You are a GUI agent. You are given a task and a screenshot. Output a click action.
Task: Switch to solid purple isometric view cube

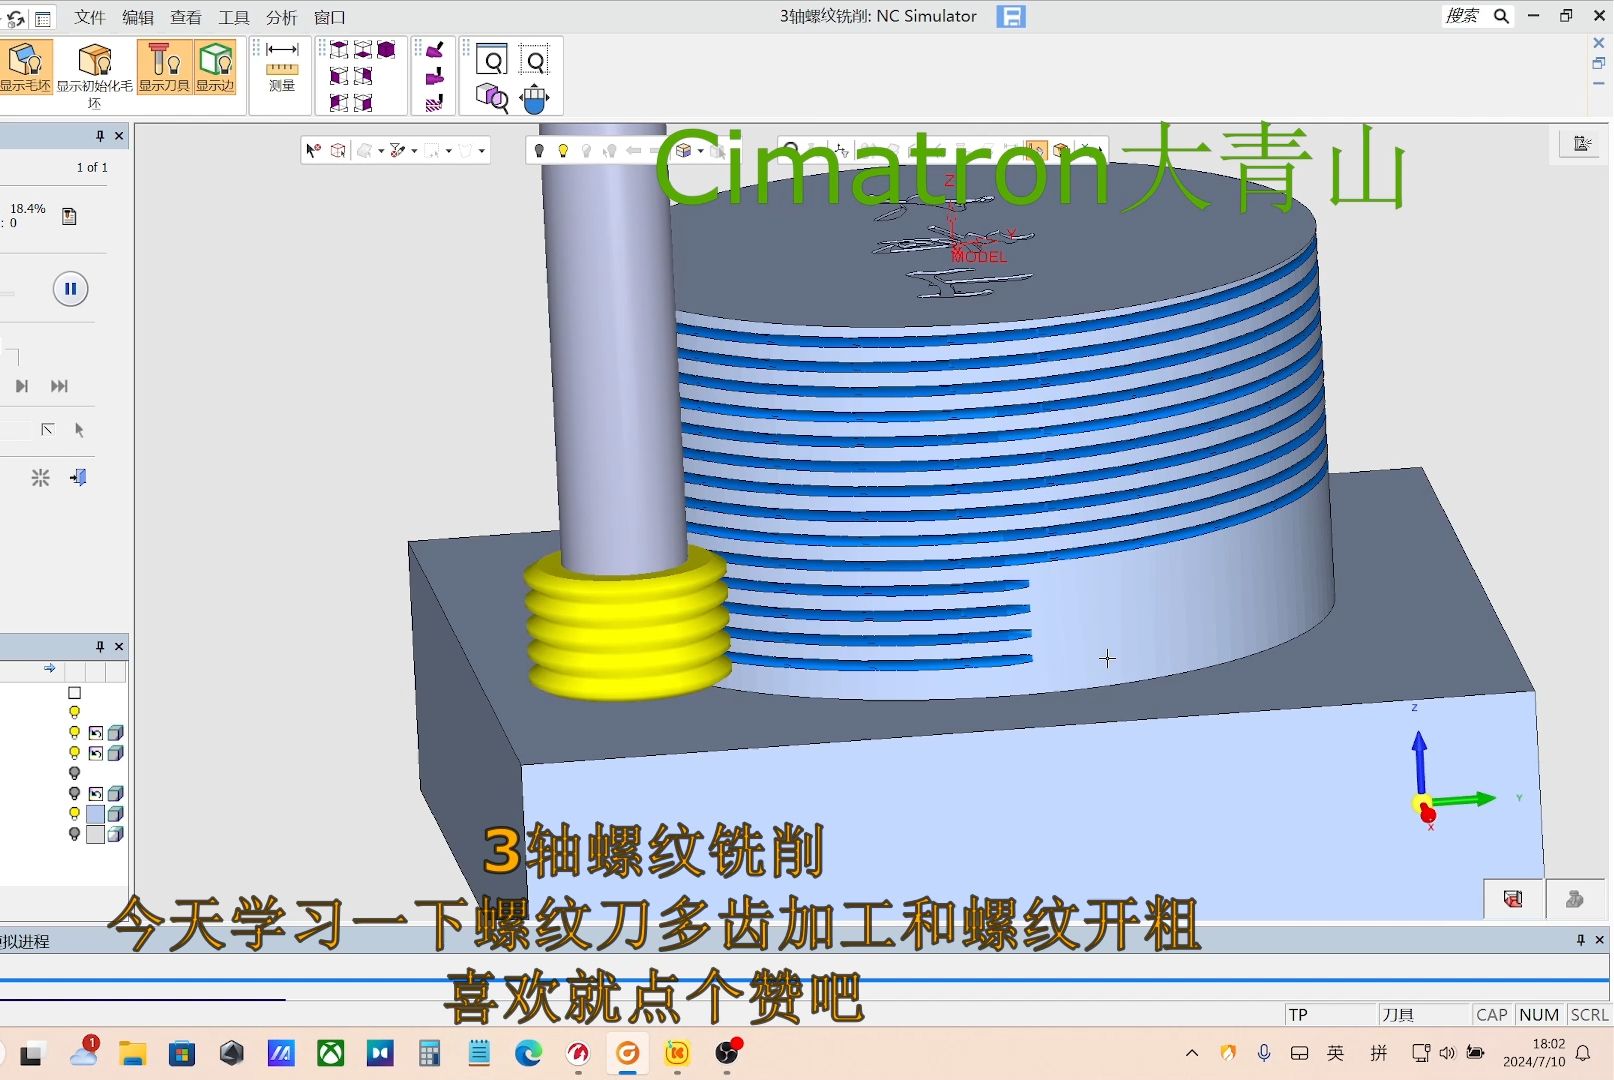pos(387,50)
